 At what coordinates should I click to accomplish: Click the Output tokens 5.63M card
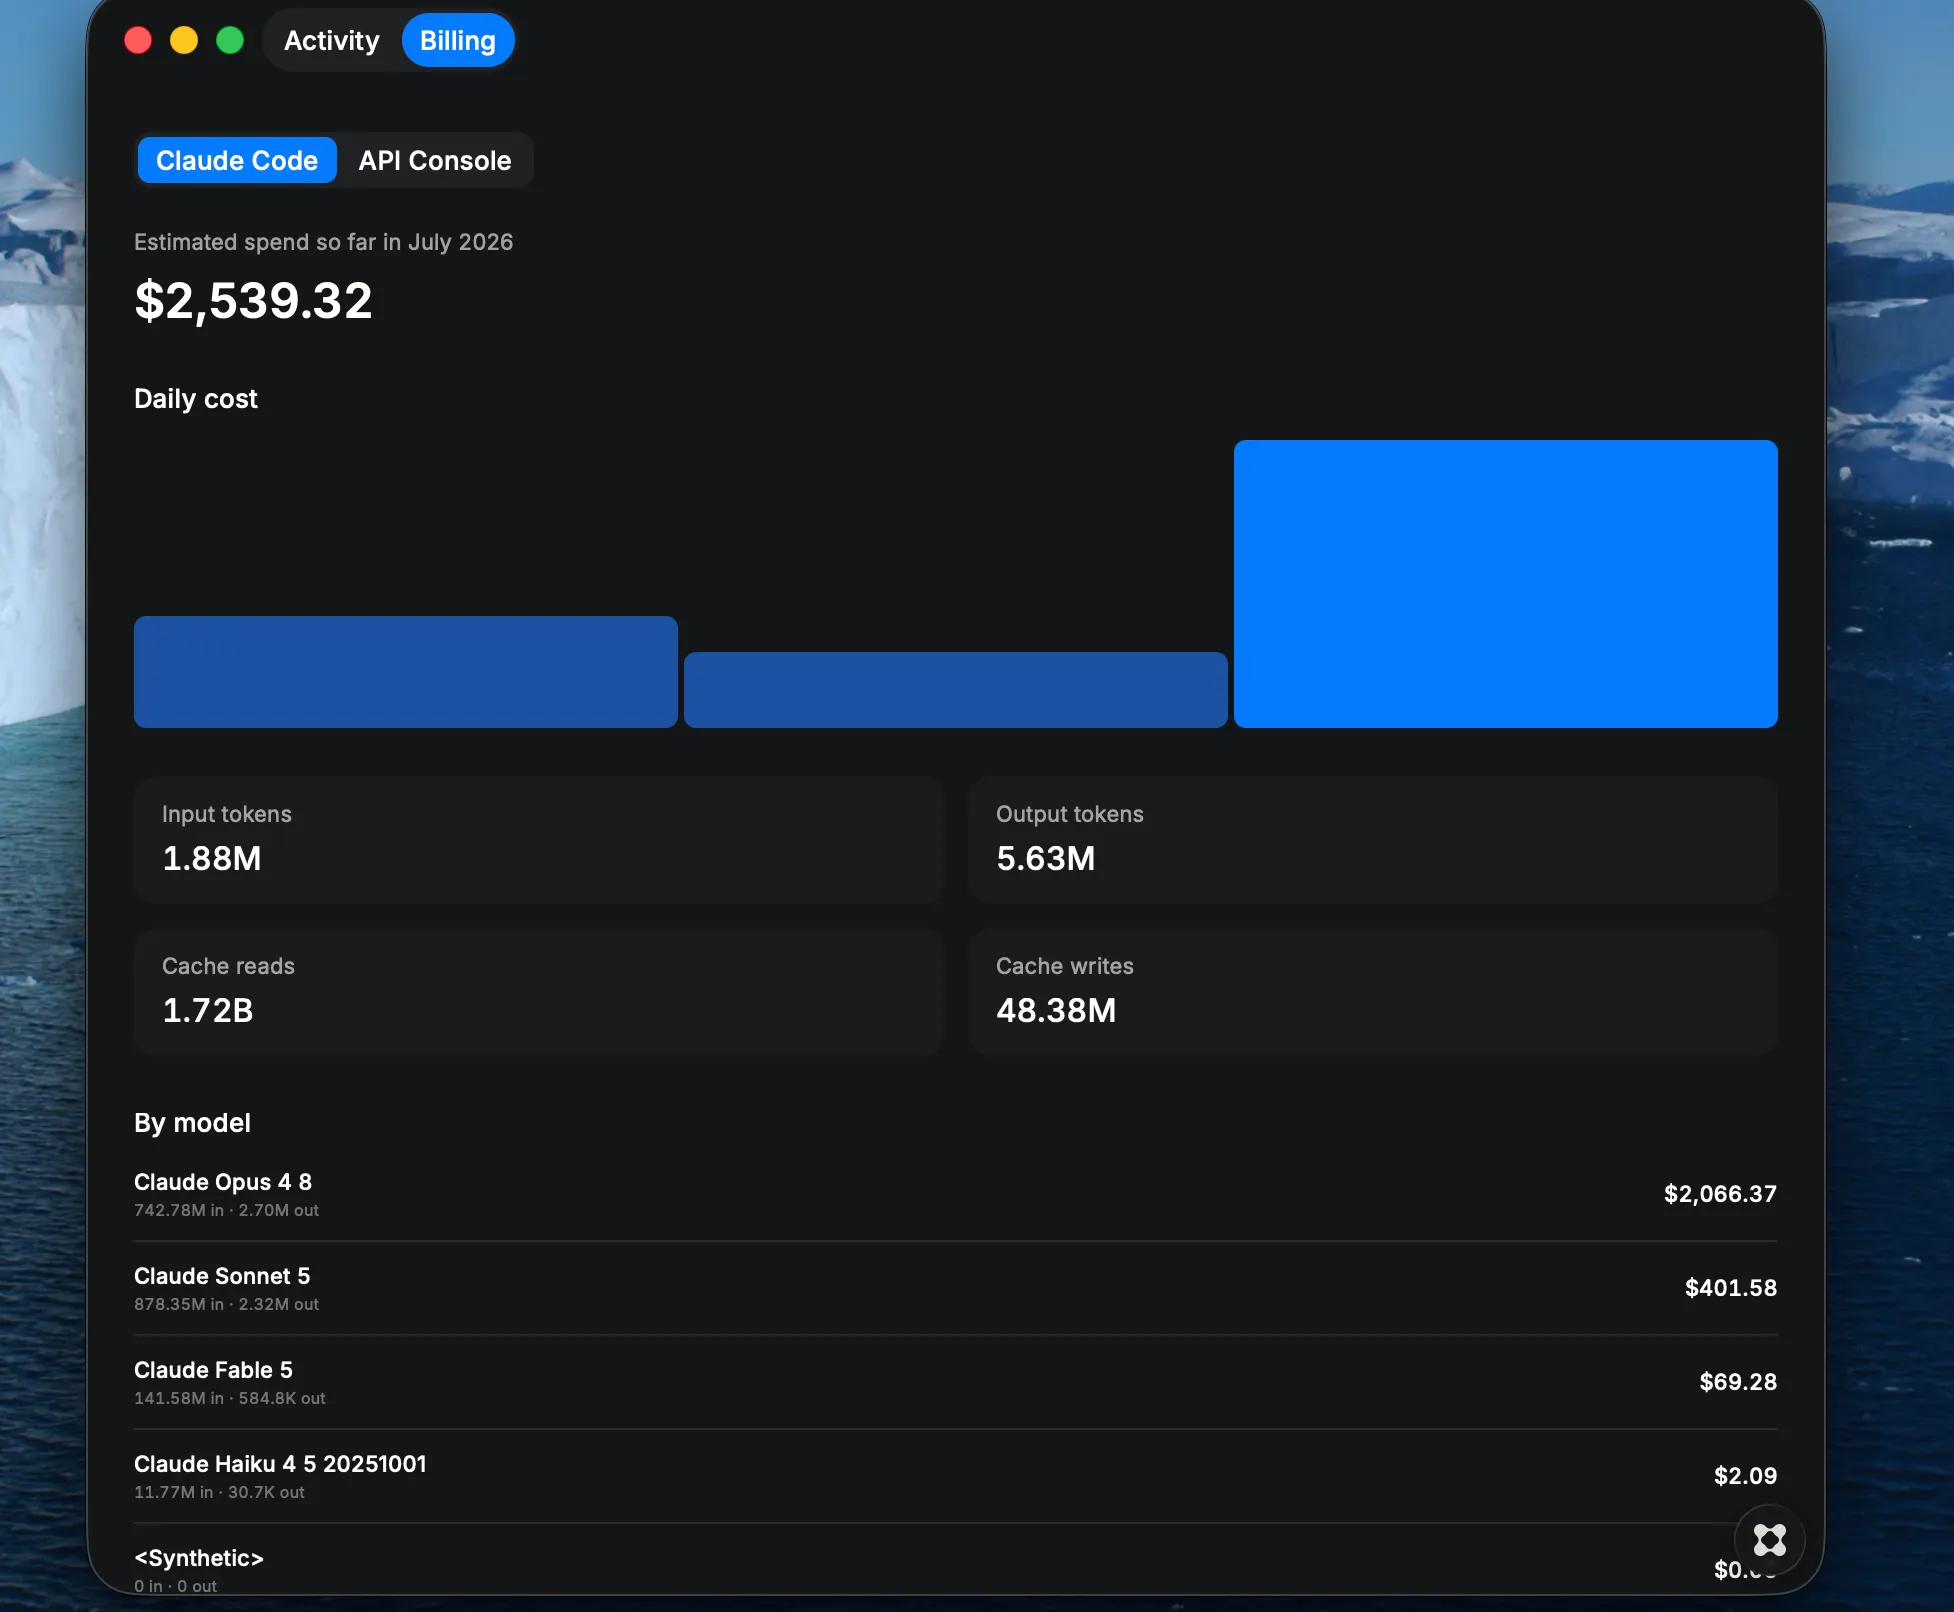pos(1373,840)
